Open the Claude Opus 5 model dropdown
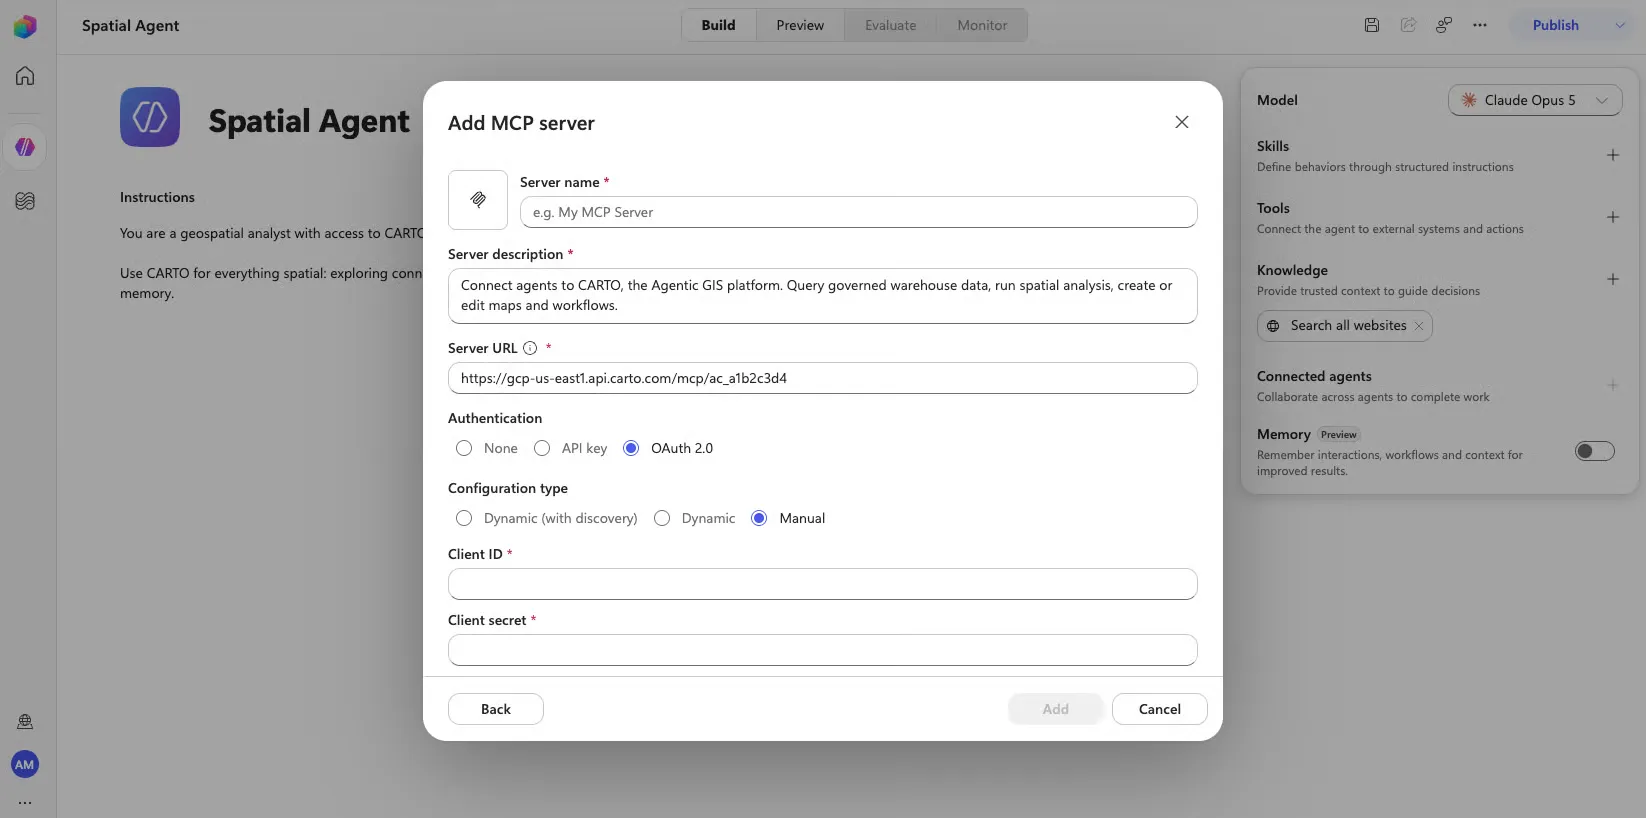The height and width of the screenshot is (818, 1646). [x=1535, y=100]
